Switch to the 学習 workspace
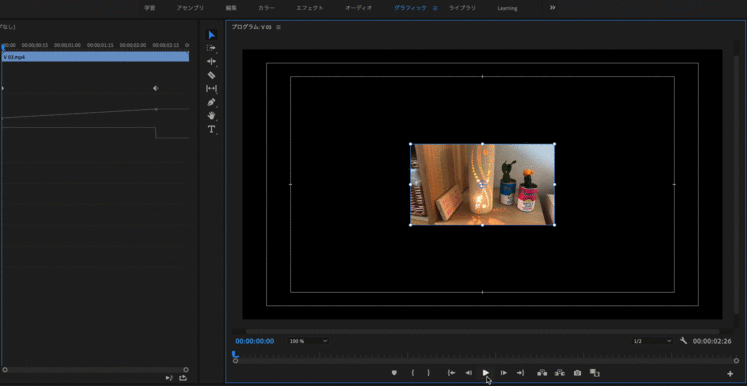Image resolution: width=747 pixels, height=386 pixels. (150, 8)
